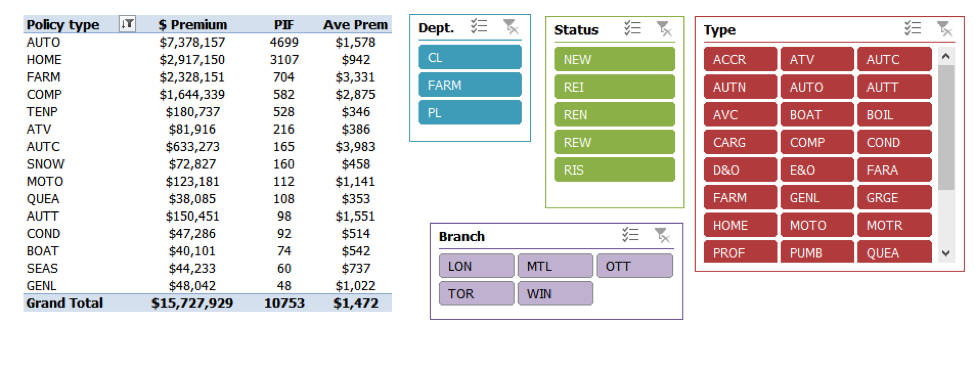The width and height of the screenshot is (975, 367).
Task: Clear the filter on the Dept. slicer
Action: click(x=511, y=26)
